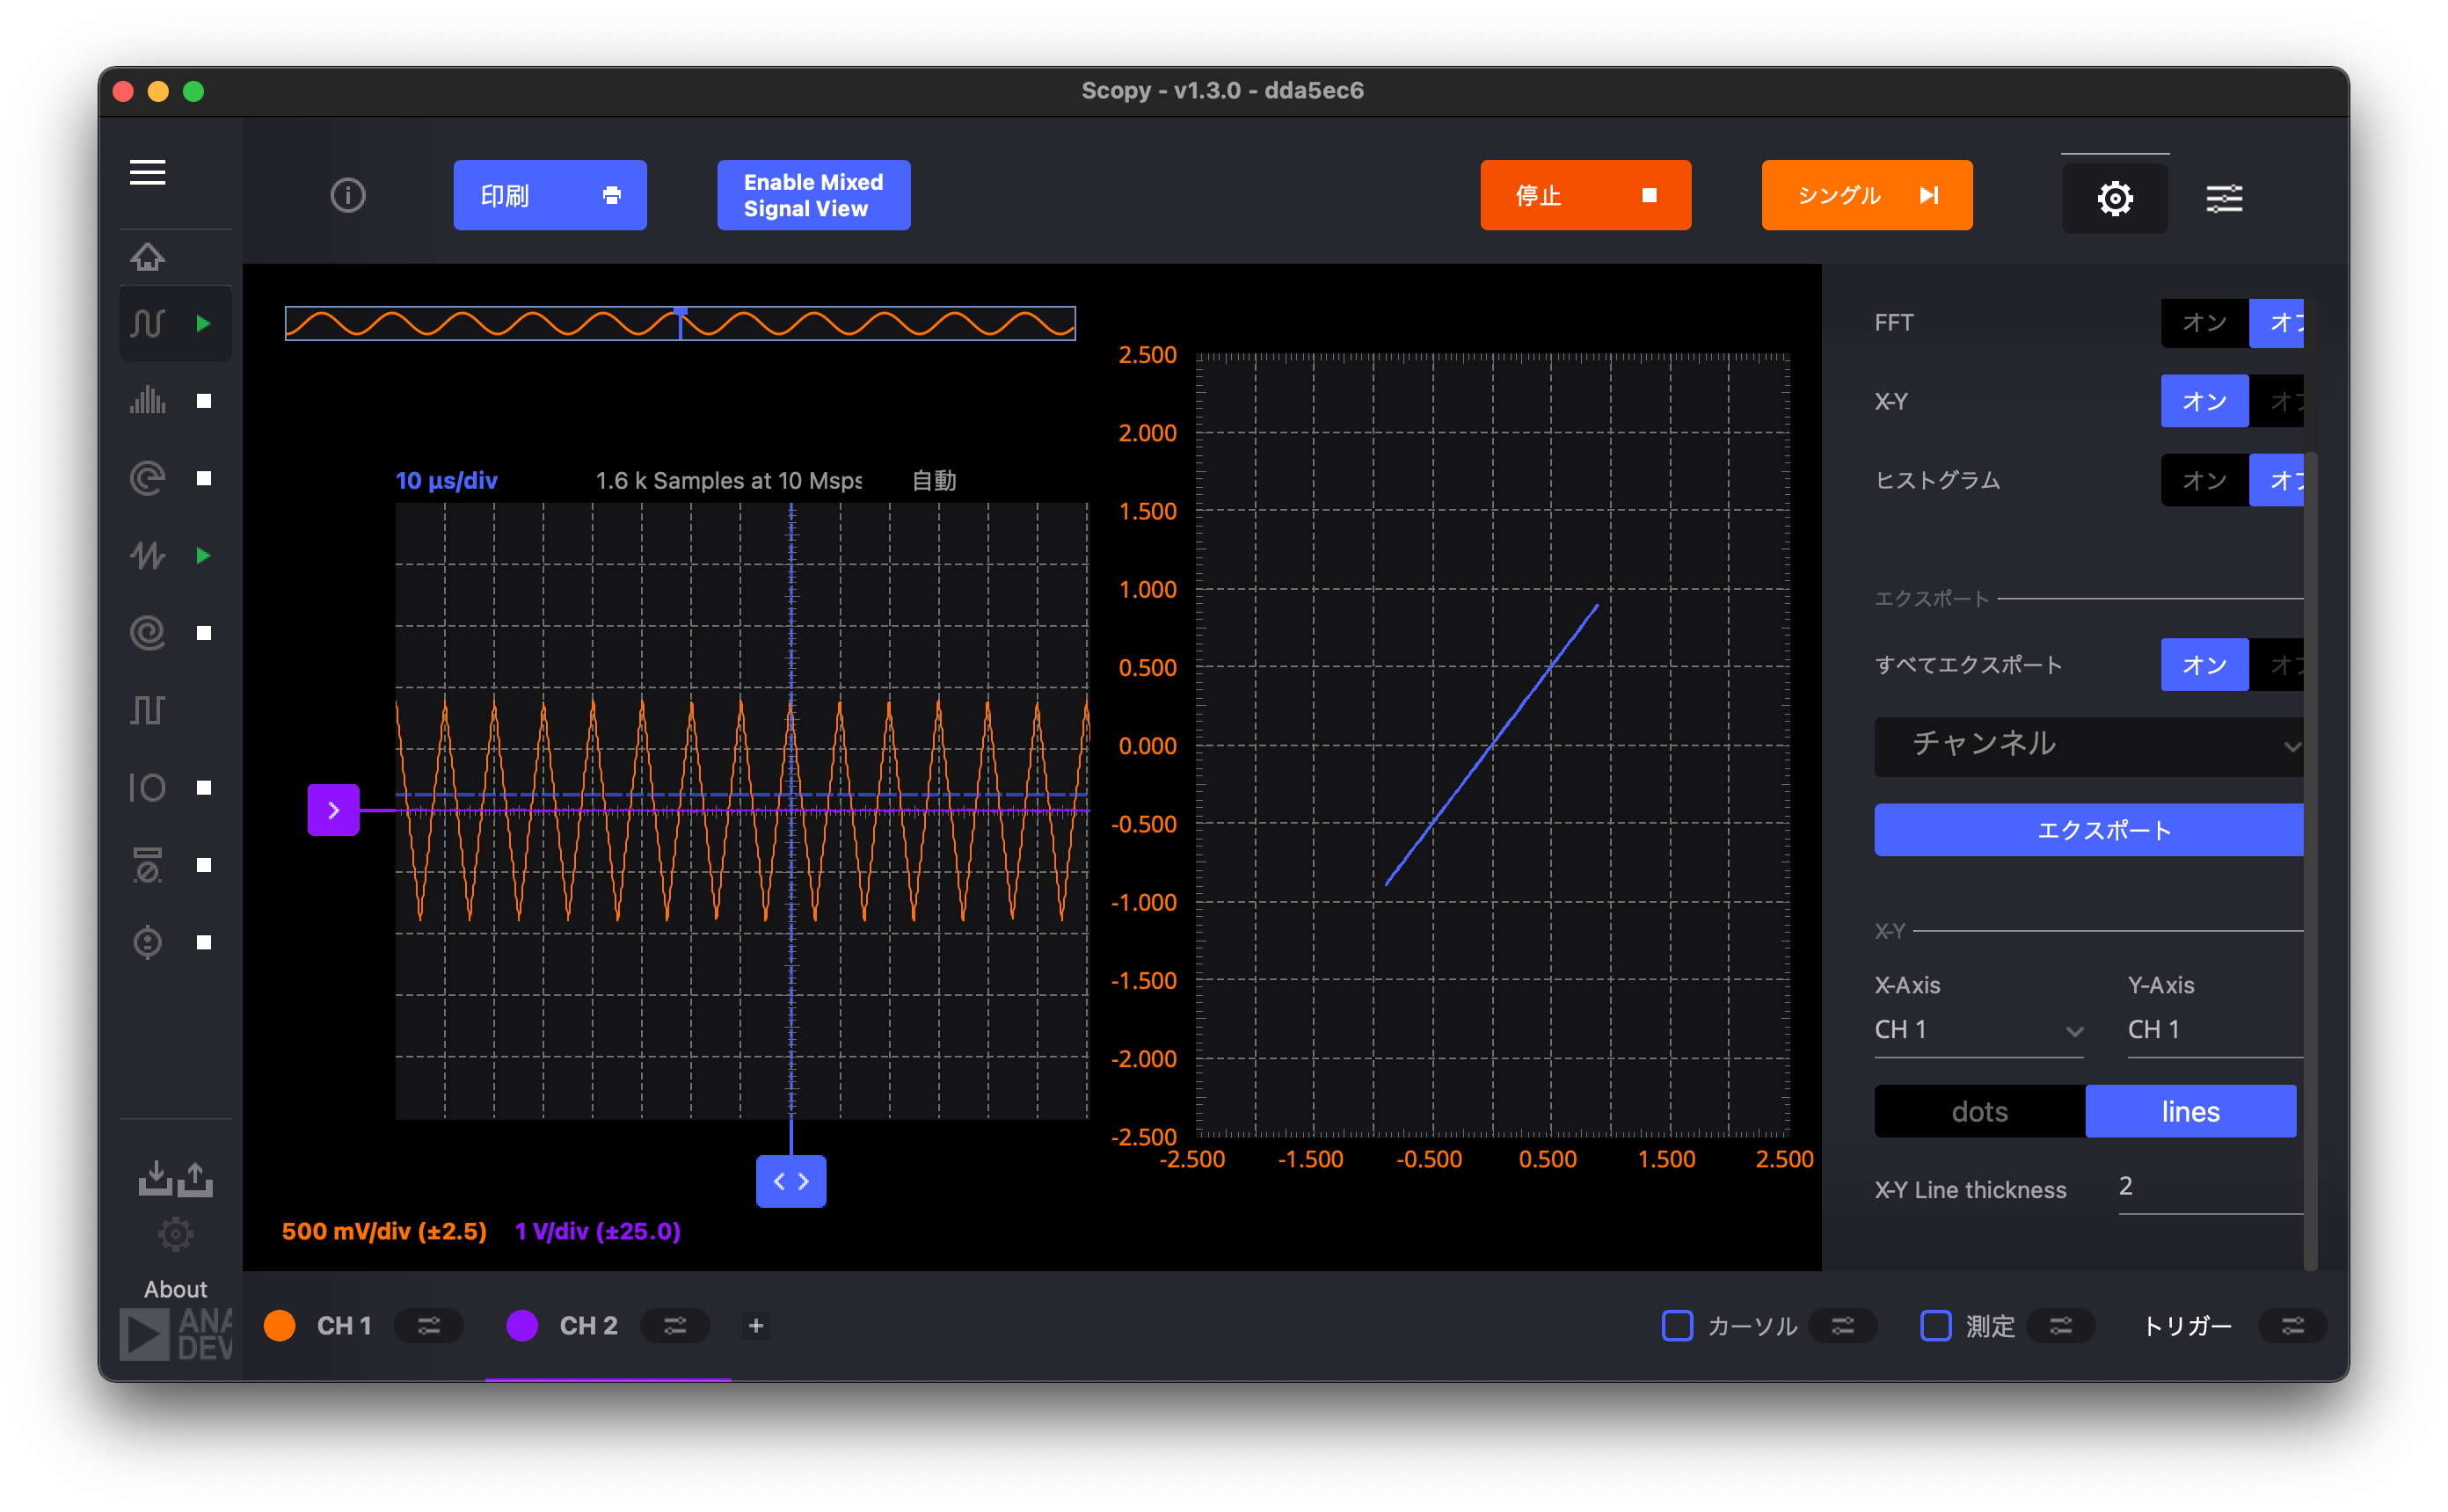Turn FFT off

pos(2276,322)
